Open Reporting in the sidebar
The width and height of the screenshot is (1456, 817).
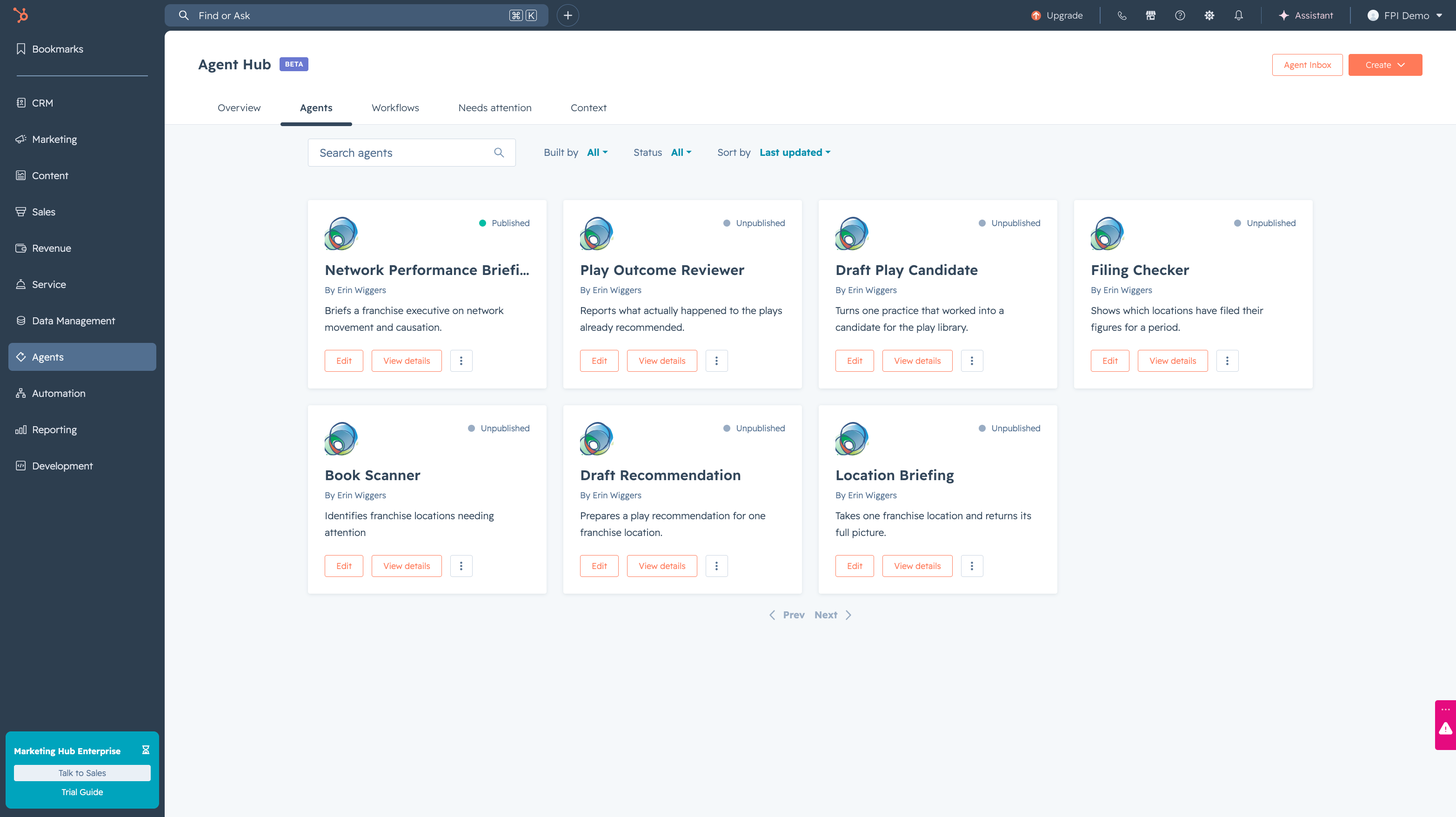click(x=82, y=430)
